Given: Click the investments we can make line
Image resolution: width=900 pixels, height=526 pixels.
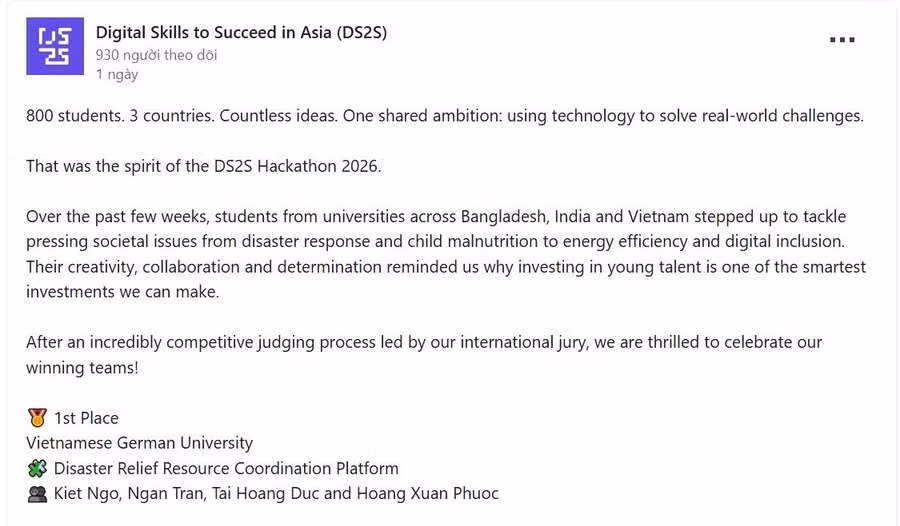Looking at the screenshot, I should [122, 292].
